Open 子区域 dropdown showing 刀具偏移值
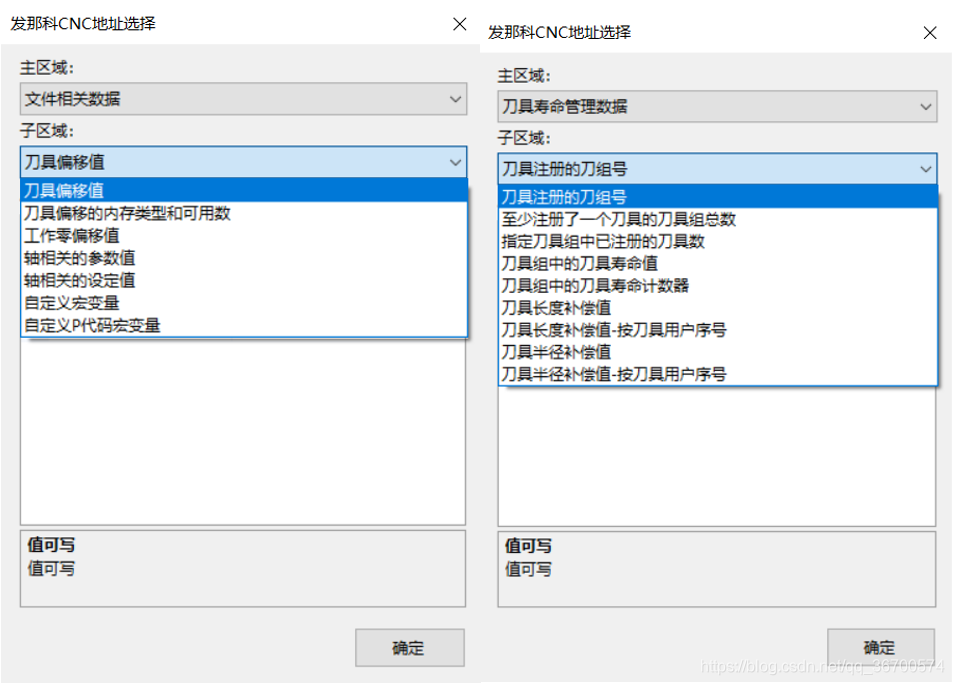Screen dimensions: 954x685 pyautogui.click(x=243, y=162)
